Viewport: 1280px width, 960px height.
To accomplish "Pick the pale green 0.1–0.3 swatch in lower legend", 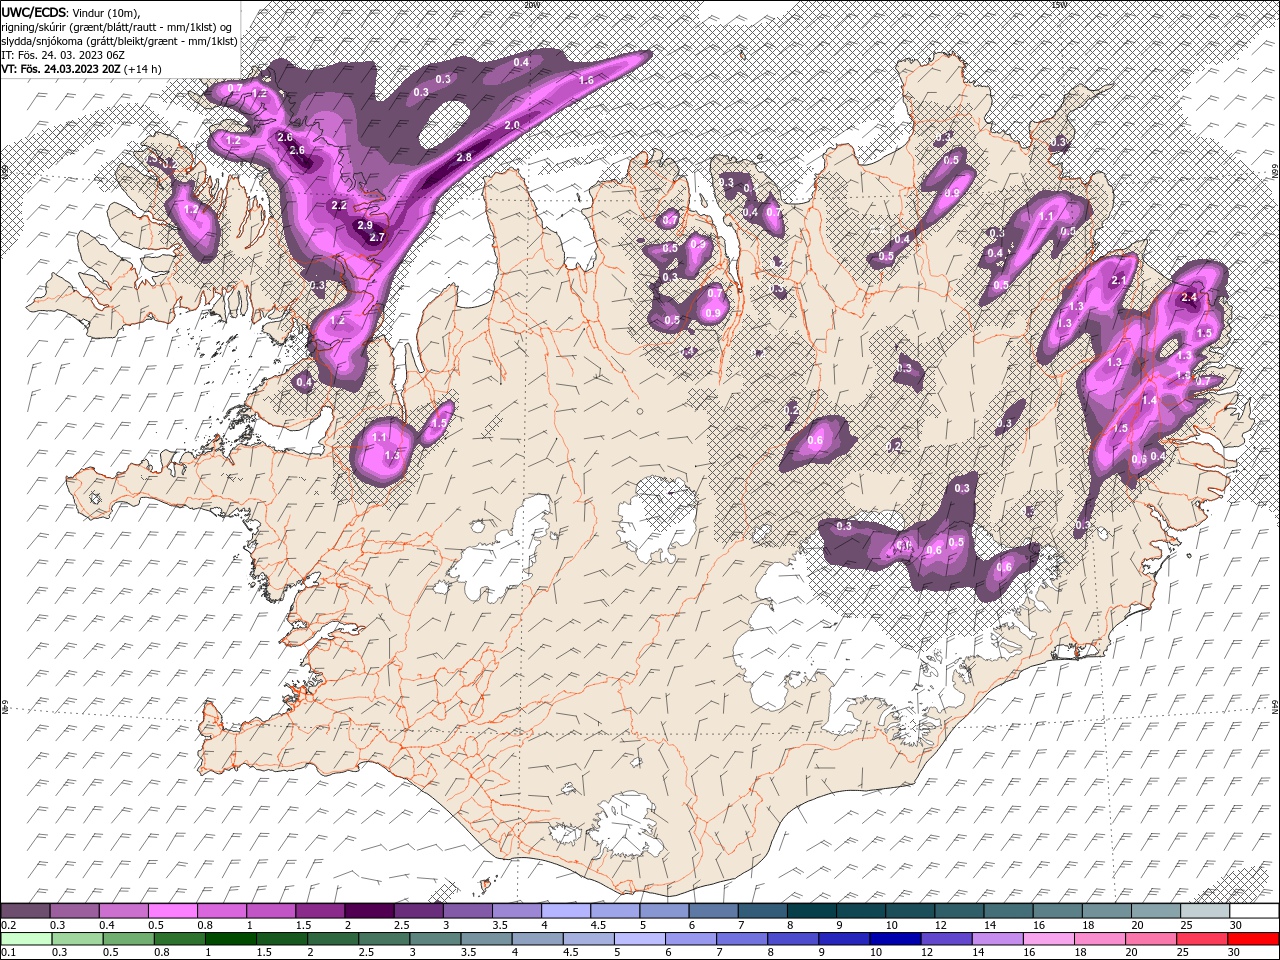I will pyautogui.click(x=26, y=939).
